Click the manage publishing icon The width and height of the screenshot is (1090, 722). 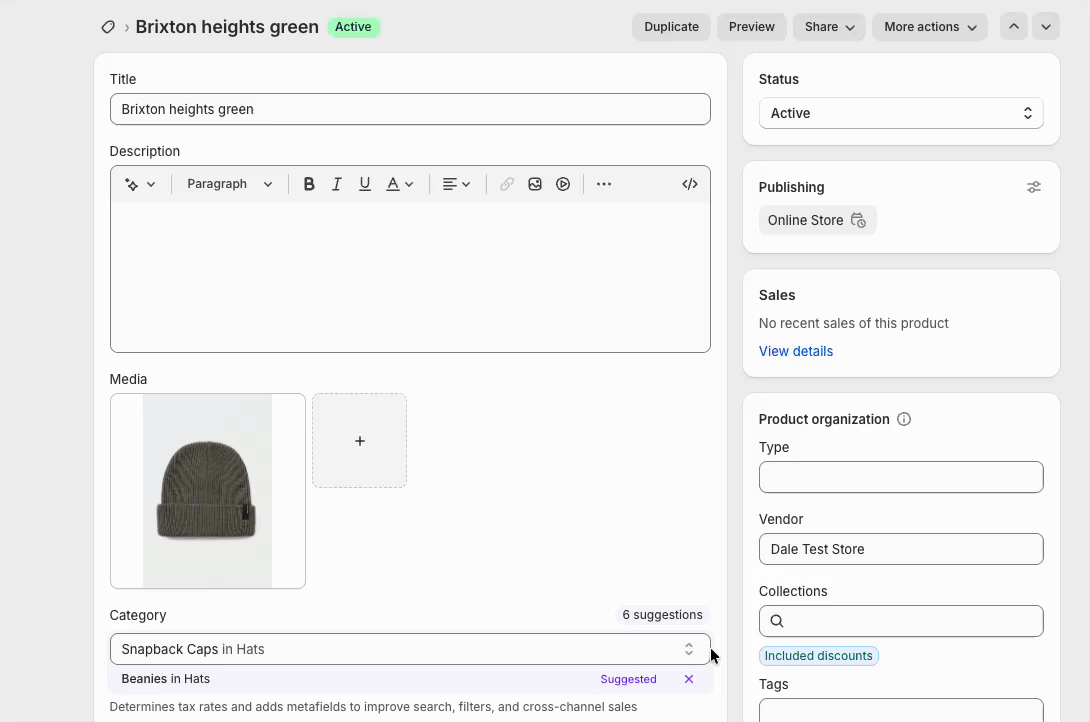(1034, 187)
